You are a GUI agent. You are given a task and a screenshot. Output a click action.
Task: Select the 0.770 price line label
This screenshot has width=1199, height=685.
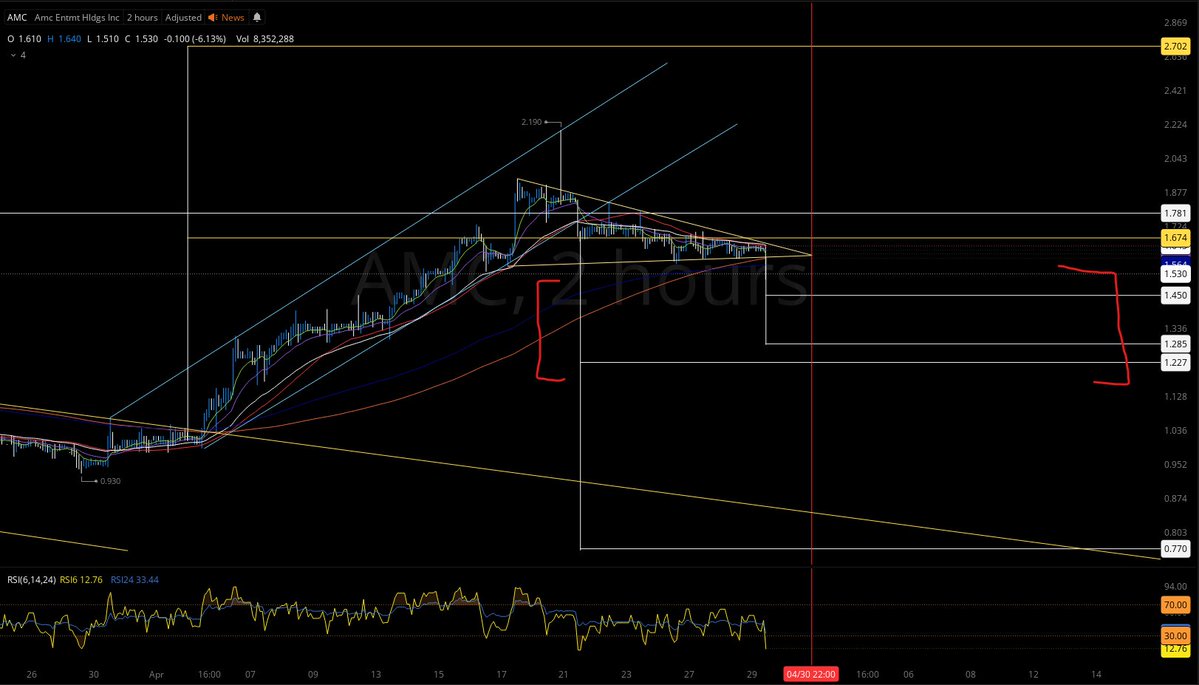pos(1175,548)
